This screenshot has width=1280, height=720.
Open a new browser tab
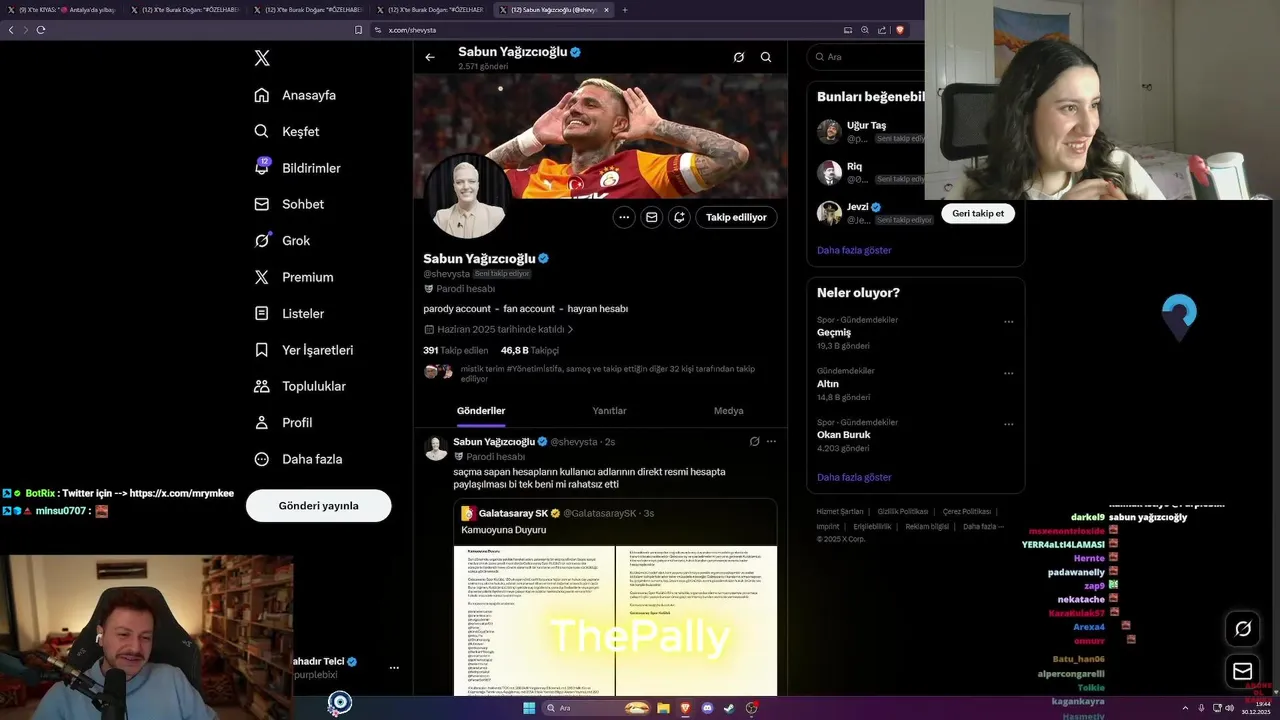(625, 10)
